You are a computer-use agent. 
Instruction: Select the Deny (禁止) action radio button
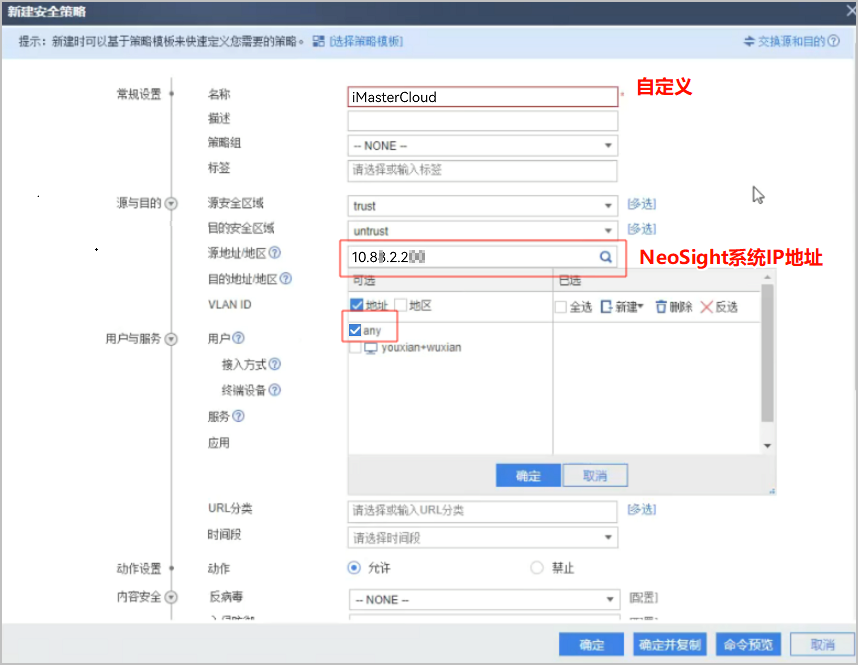coord(537,568)
